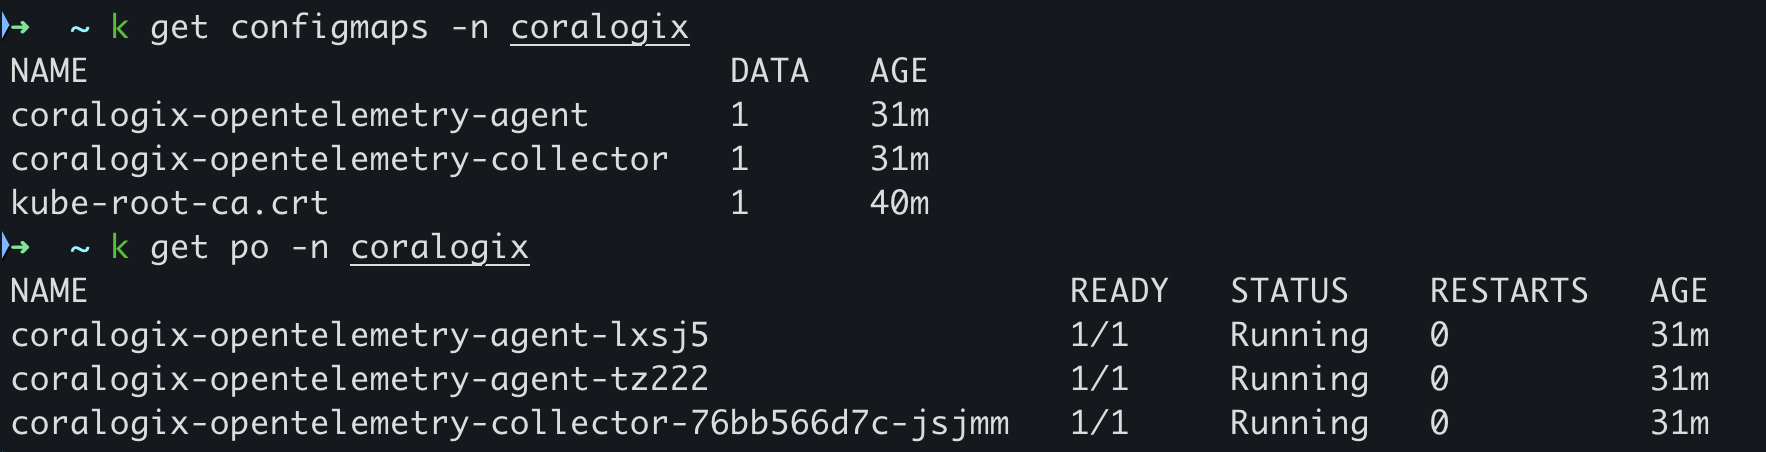Click pod name coralogix-opentelemetry-agent-tz222
The width and height of the screenshot is (1766, 452).
tap(359, 380)
